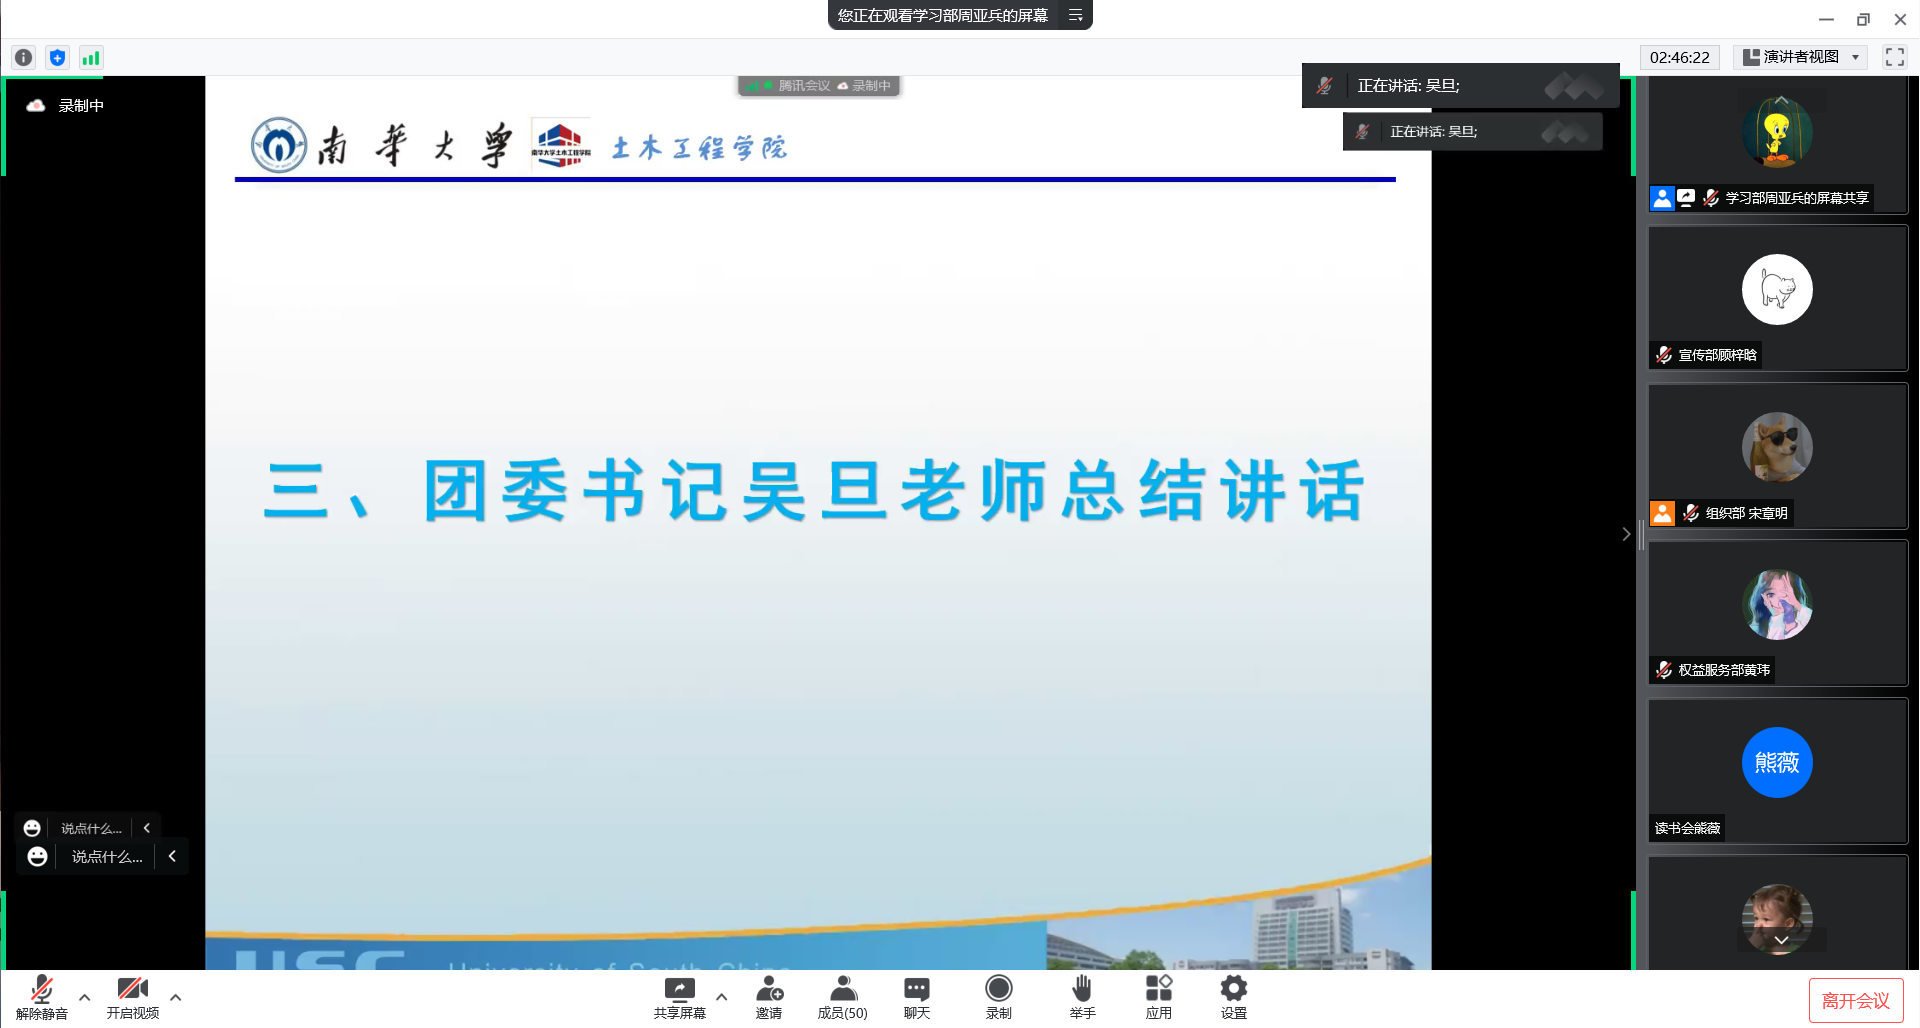1920x1028 pixels.
Task: Turn on video (开启视频)
Action: tap(132, 997)
